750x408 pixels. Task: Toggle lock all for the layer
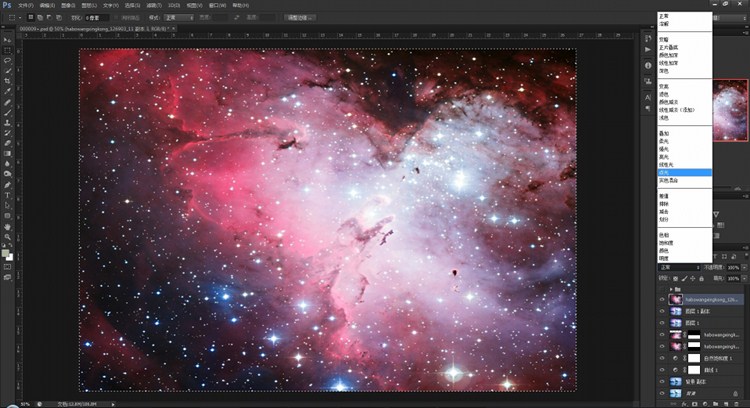coord(702,278)
